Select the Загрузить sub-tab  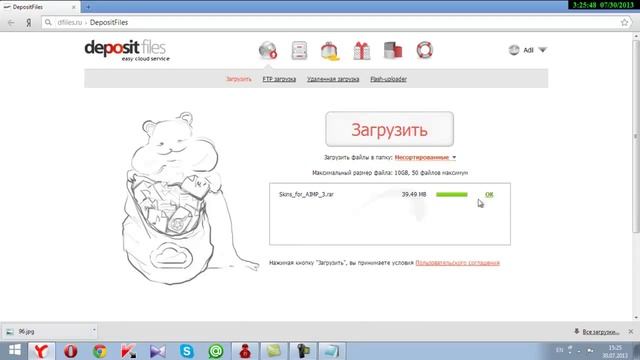coord(239,79)
